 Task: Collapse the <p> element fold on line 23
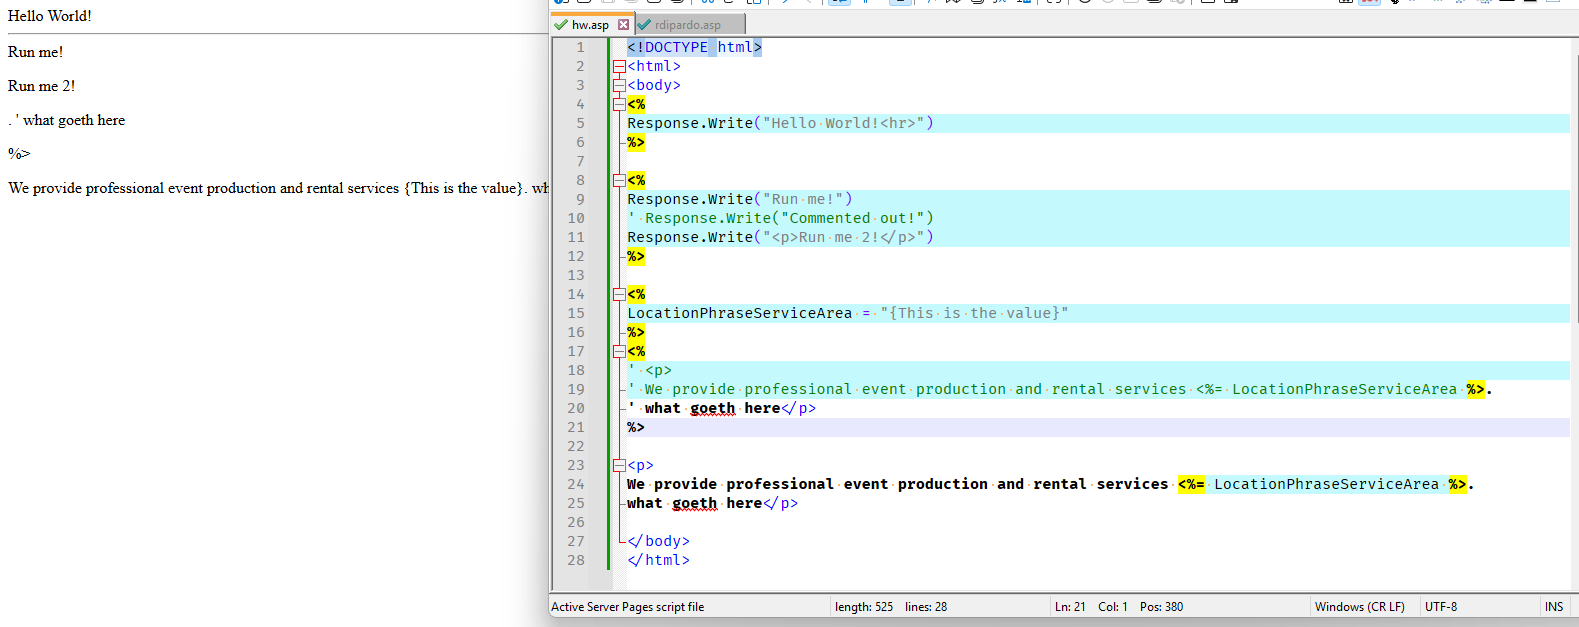619,466
